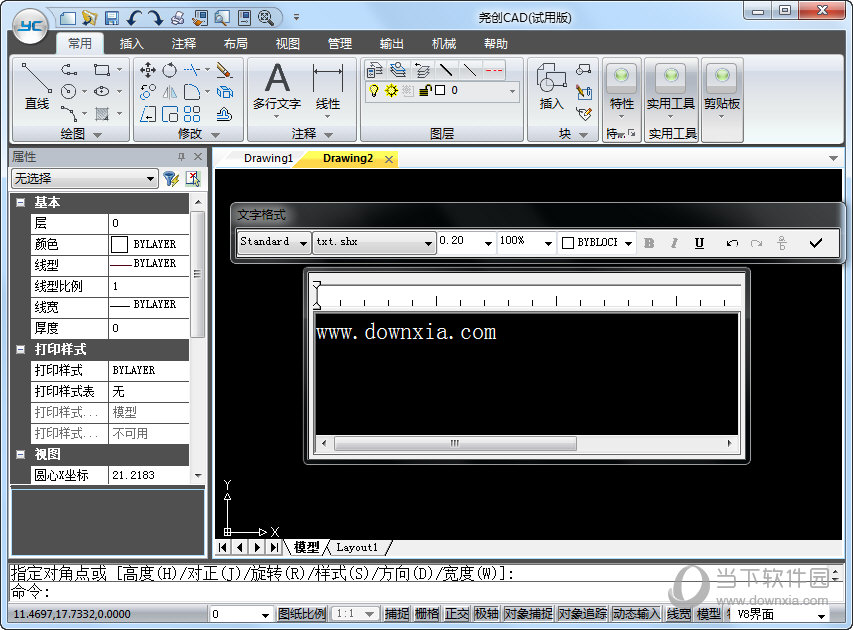Screen dimensions: 853x630
Task: Open the 特性 properties panel button
Action: 621,91
